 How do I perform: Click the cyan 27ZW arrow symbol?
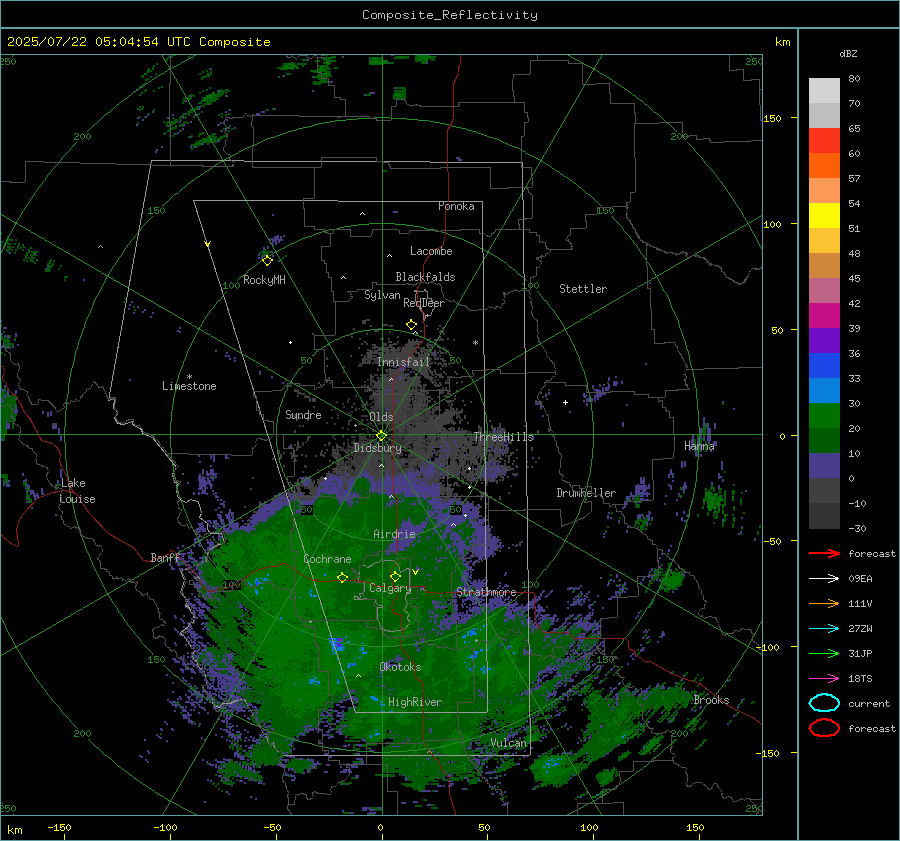tap(824, 629)
